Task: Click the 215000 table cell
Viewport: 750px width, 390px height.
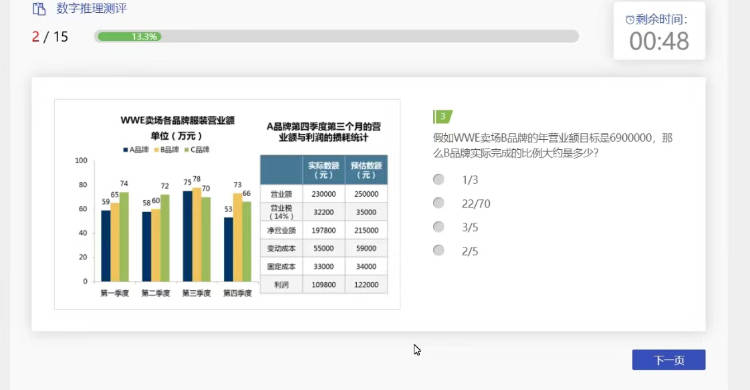Action: [366, 230]
